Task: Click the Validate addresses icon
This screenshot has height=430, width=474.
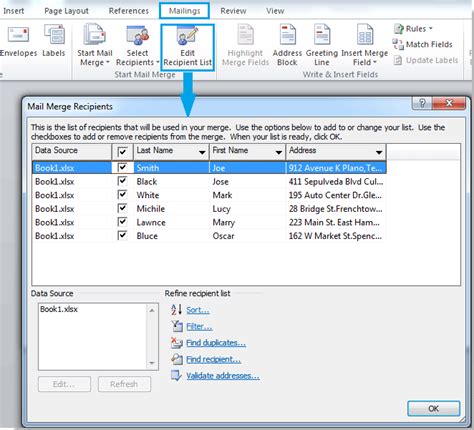Action: coord(176,376)
